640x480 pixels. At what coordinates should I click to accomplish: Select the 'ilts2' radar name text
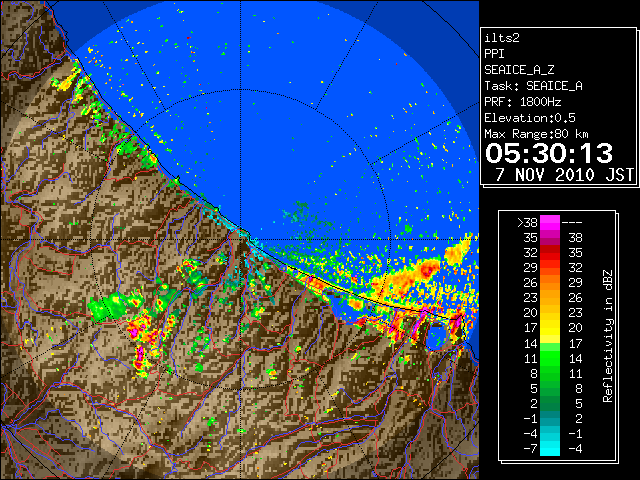click(x=502, y=38)
